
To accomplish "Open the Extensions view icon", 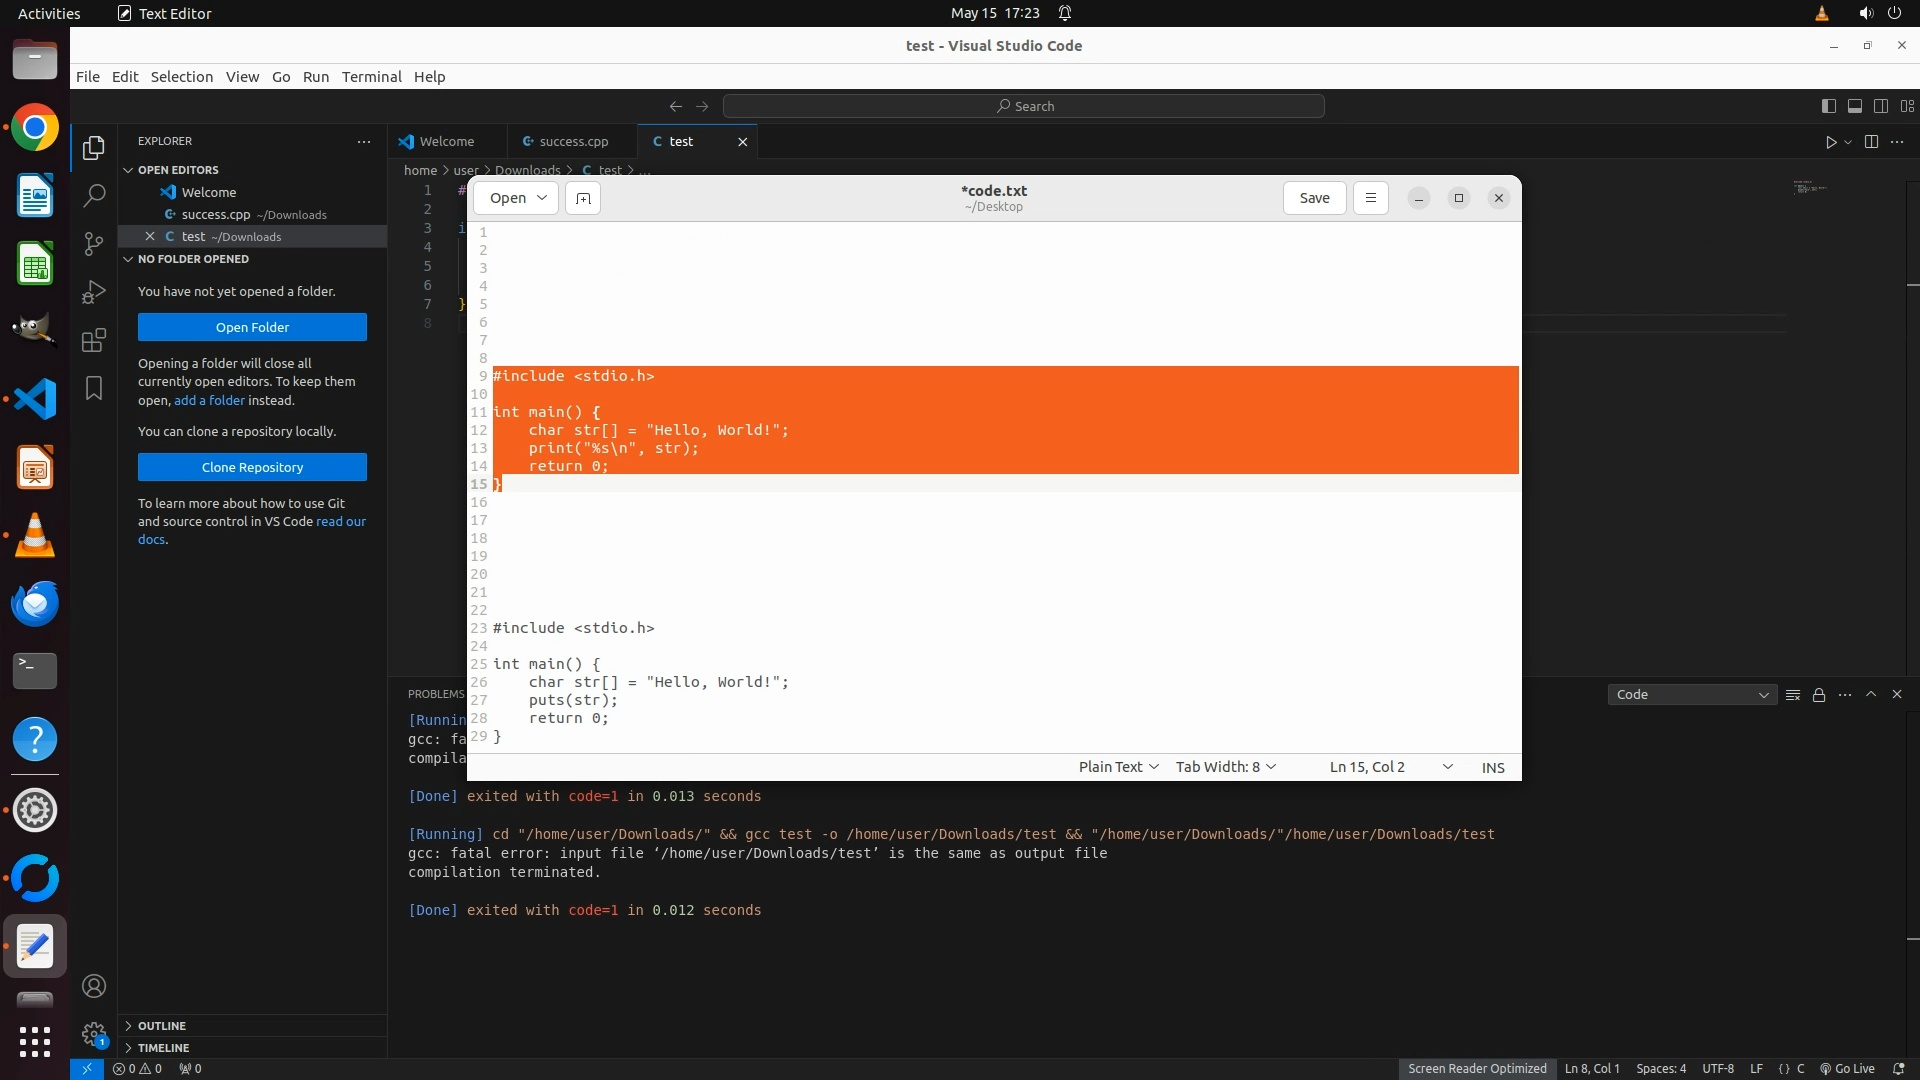I will click(94, 340).
